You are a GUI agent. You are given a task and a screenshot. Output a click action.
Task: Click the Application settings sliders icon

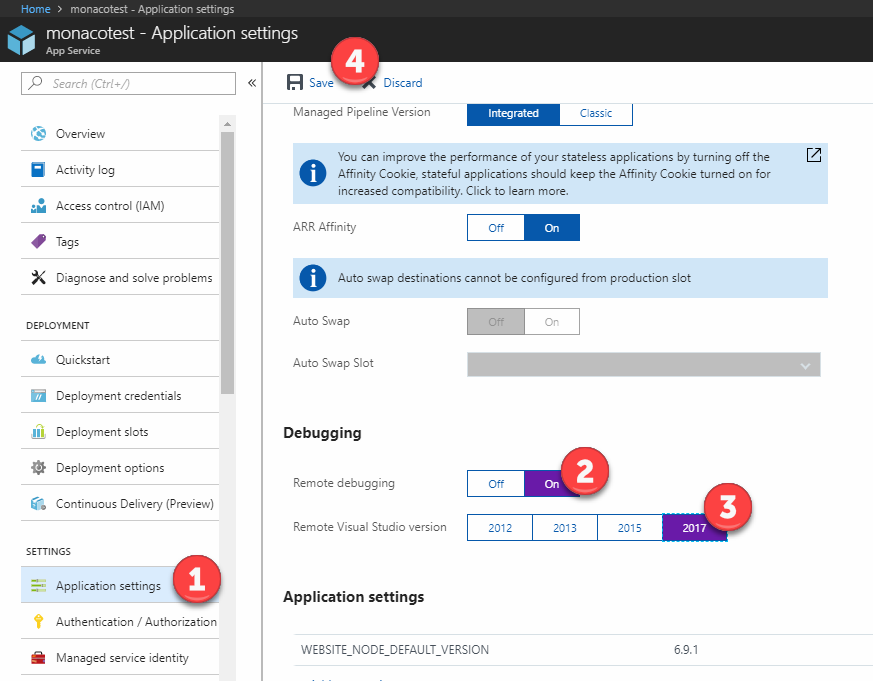38,585
